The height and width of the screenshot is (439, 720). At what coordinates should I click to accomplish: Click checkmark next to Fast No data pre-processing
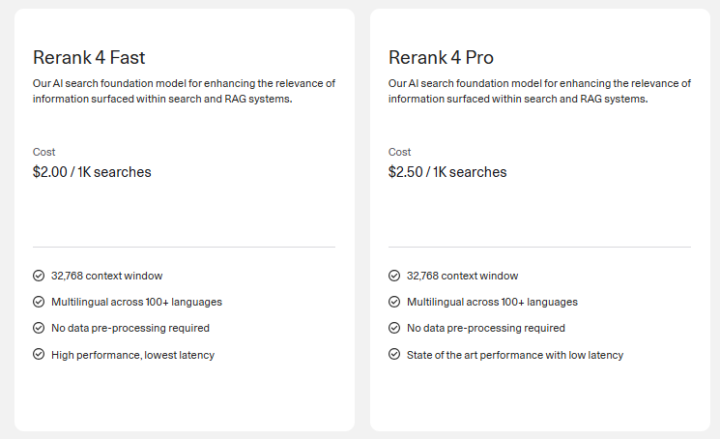tap(39, 328)
